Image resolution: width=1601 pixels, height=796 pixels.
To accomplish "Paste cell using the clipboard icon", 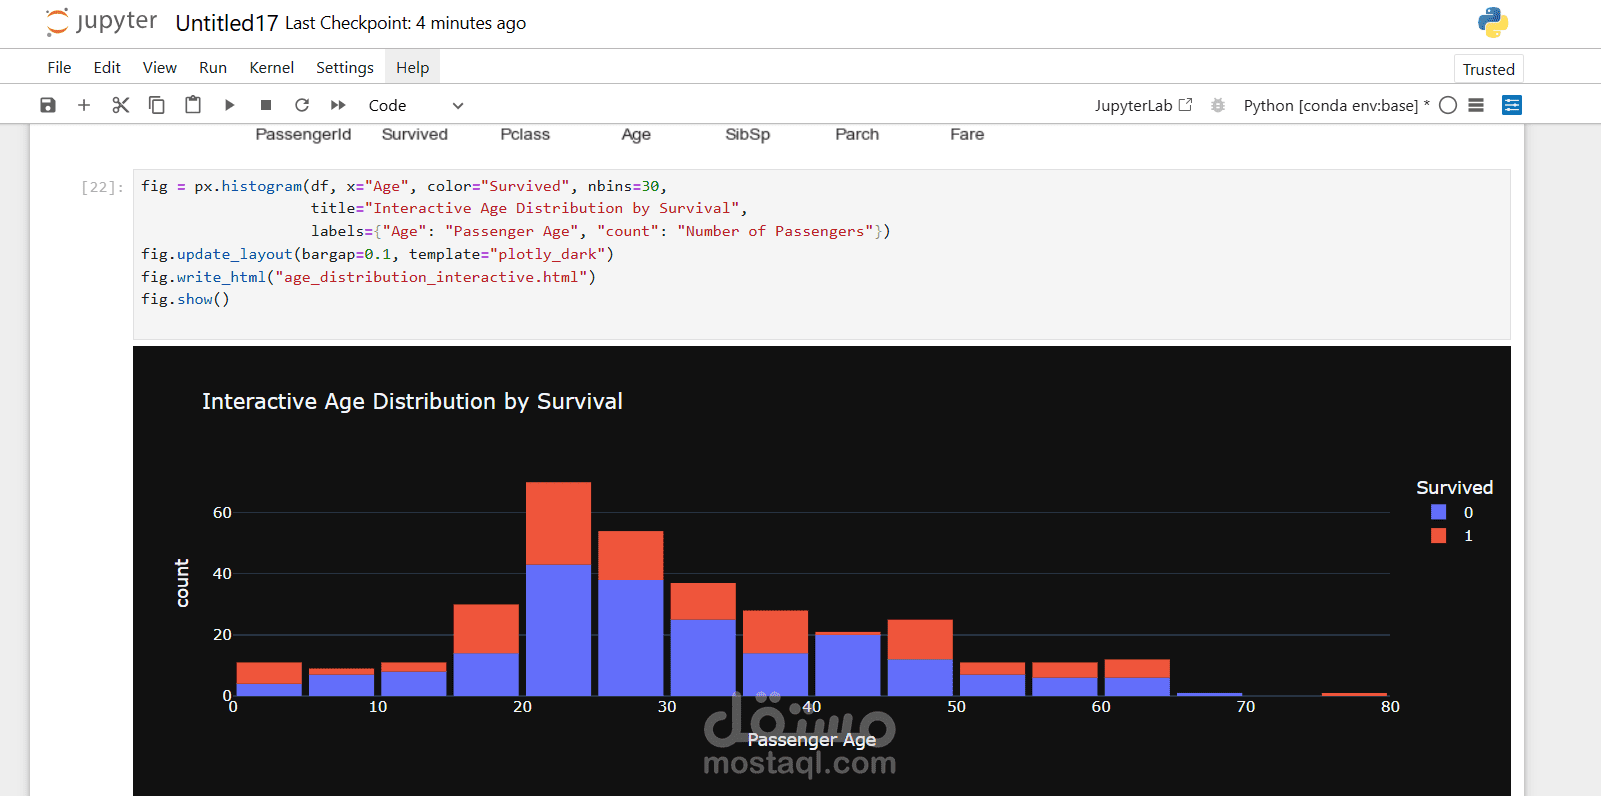I will coord(193,105).
